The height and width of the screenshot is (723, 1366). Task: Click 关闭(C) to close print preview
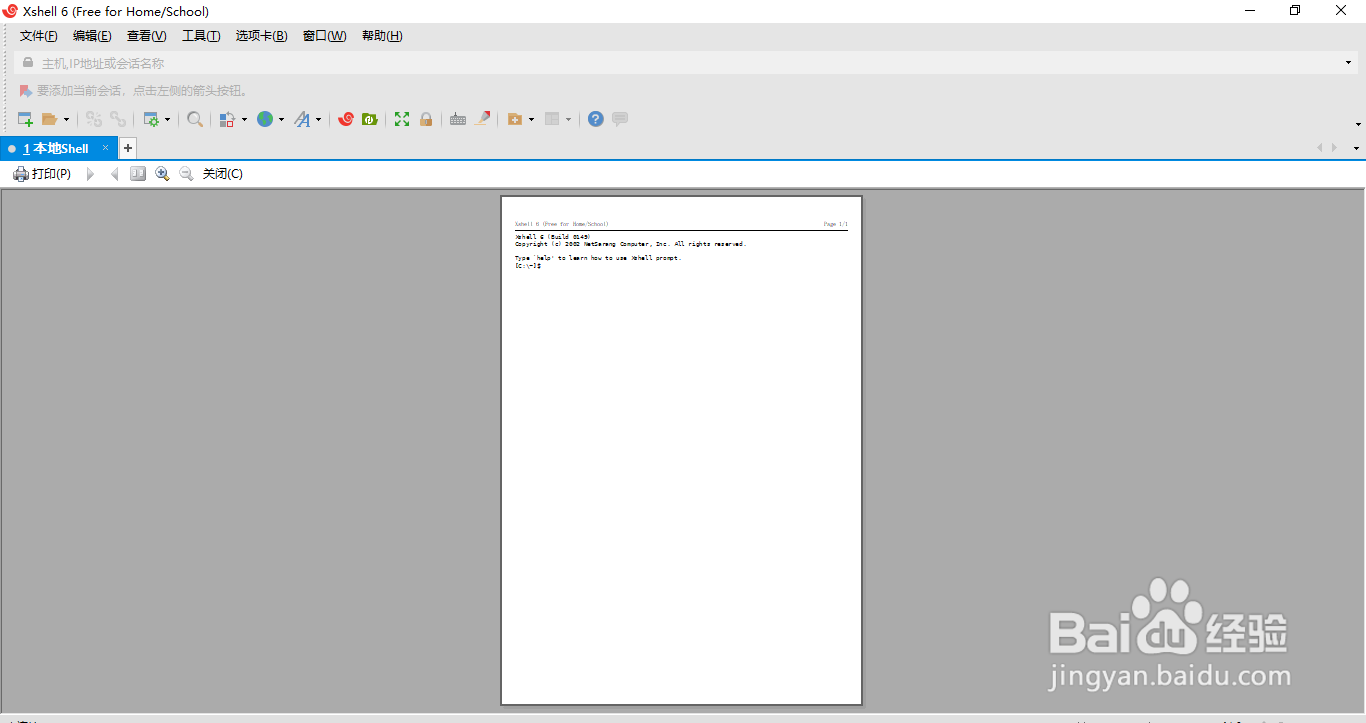tap(223, 174)
